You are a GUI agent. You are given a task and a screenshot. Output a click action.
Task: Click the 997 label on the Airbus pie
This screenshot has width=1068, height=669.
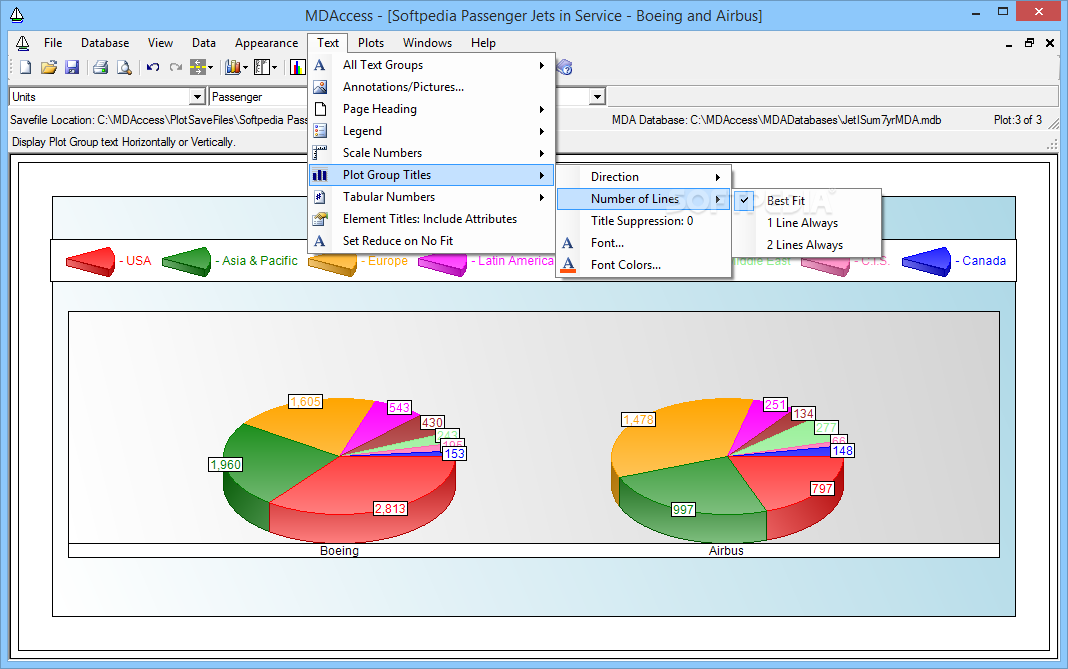(683, 510)
